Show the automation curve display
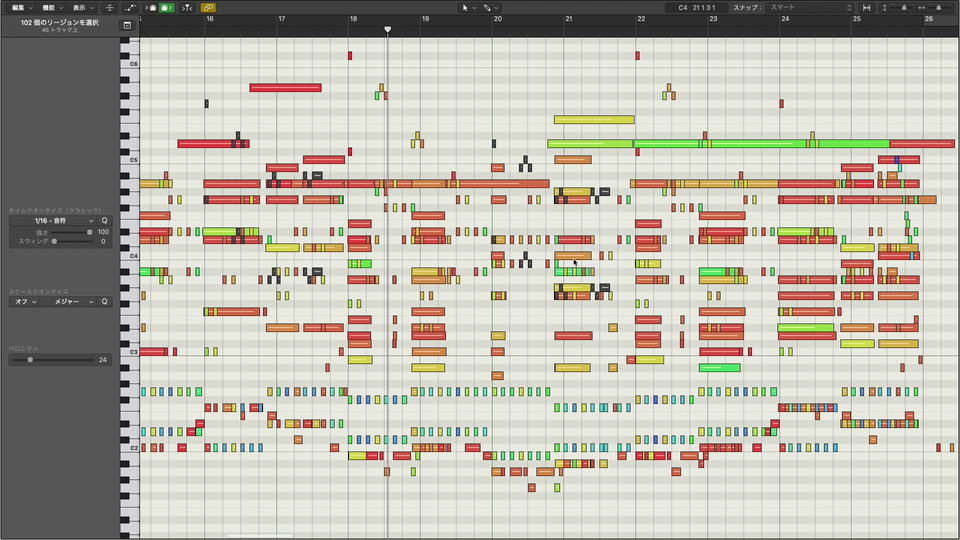The image size is (960, 540). coord(130,8)
